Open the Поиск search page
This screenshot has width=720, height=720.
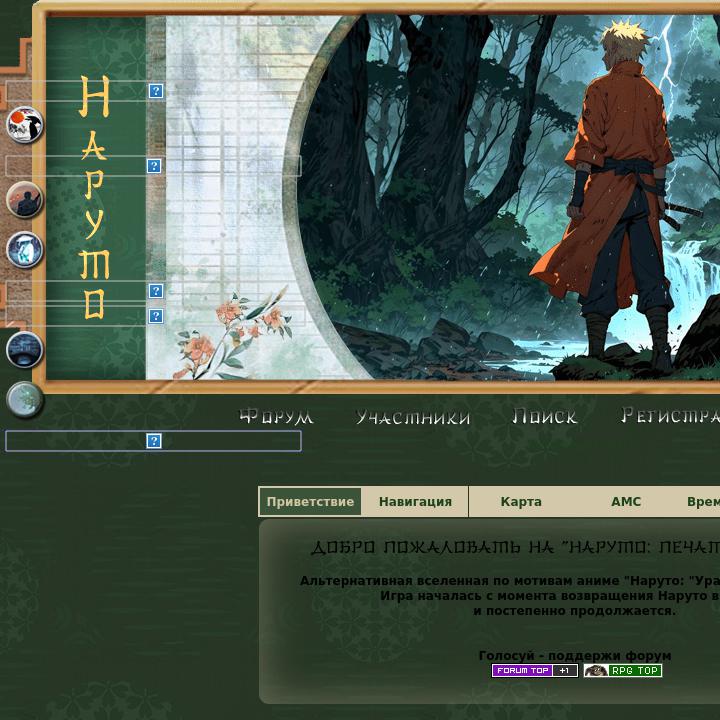click(x=545, y=416)
